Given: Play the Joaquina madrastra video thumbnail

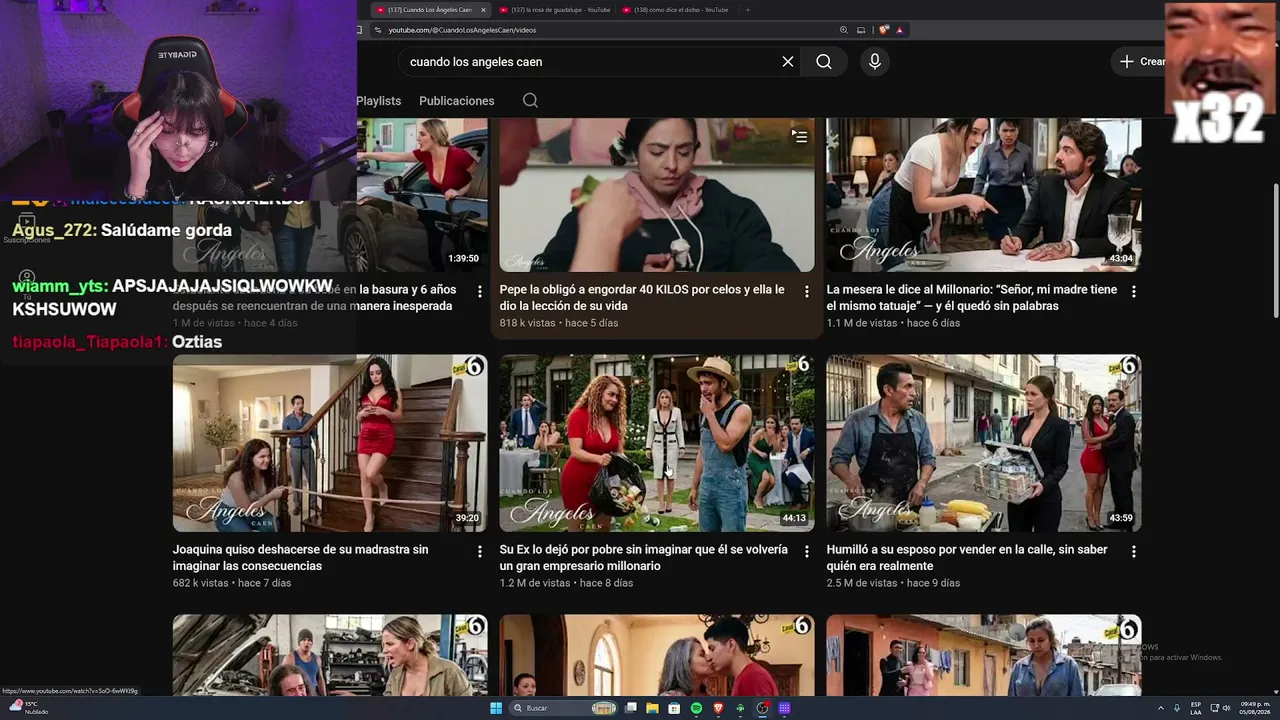Looking at the screenshot, I should (x=330, y=443).
